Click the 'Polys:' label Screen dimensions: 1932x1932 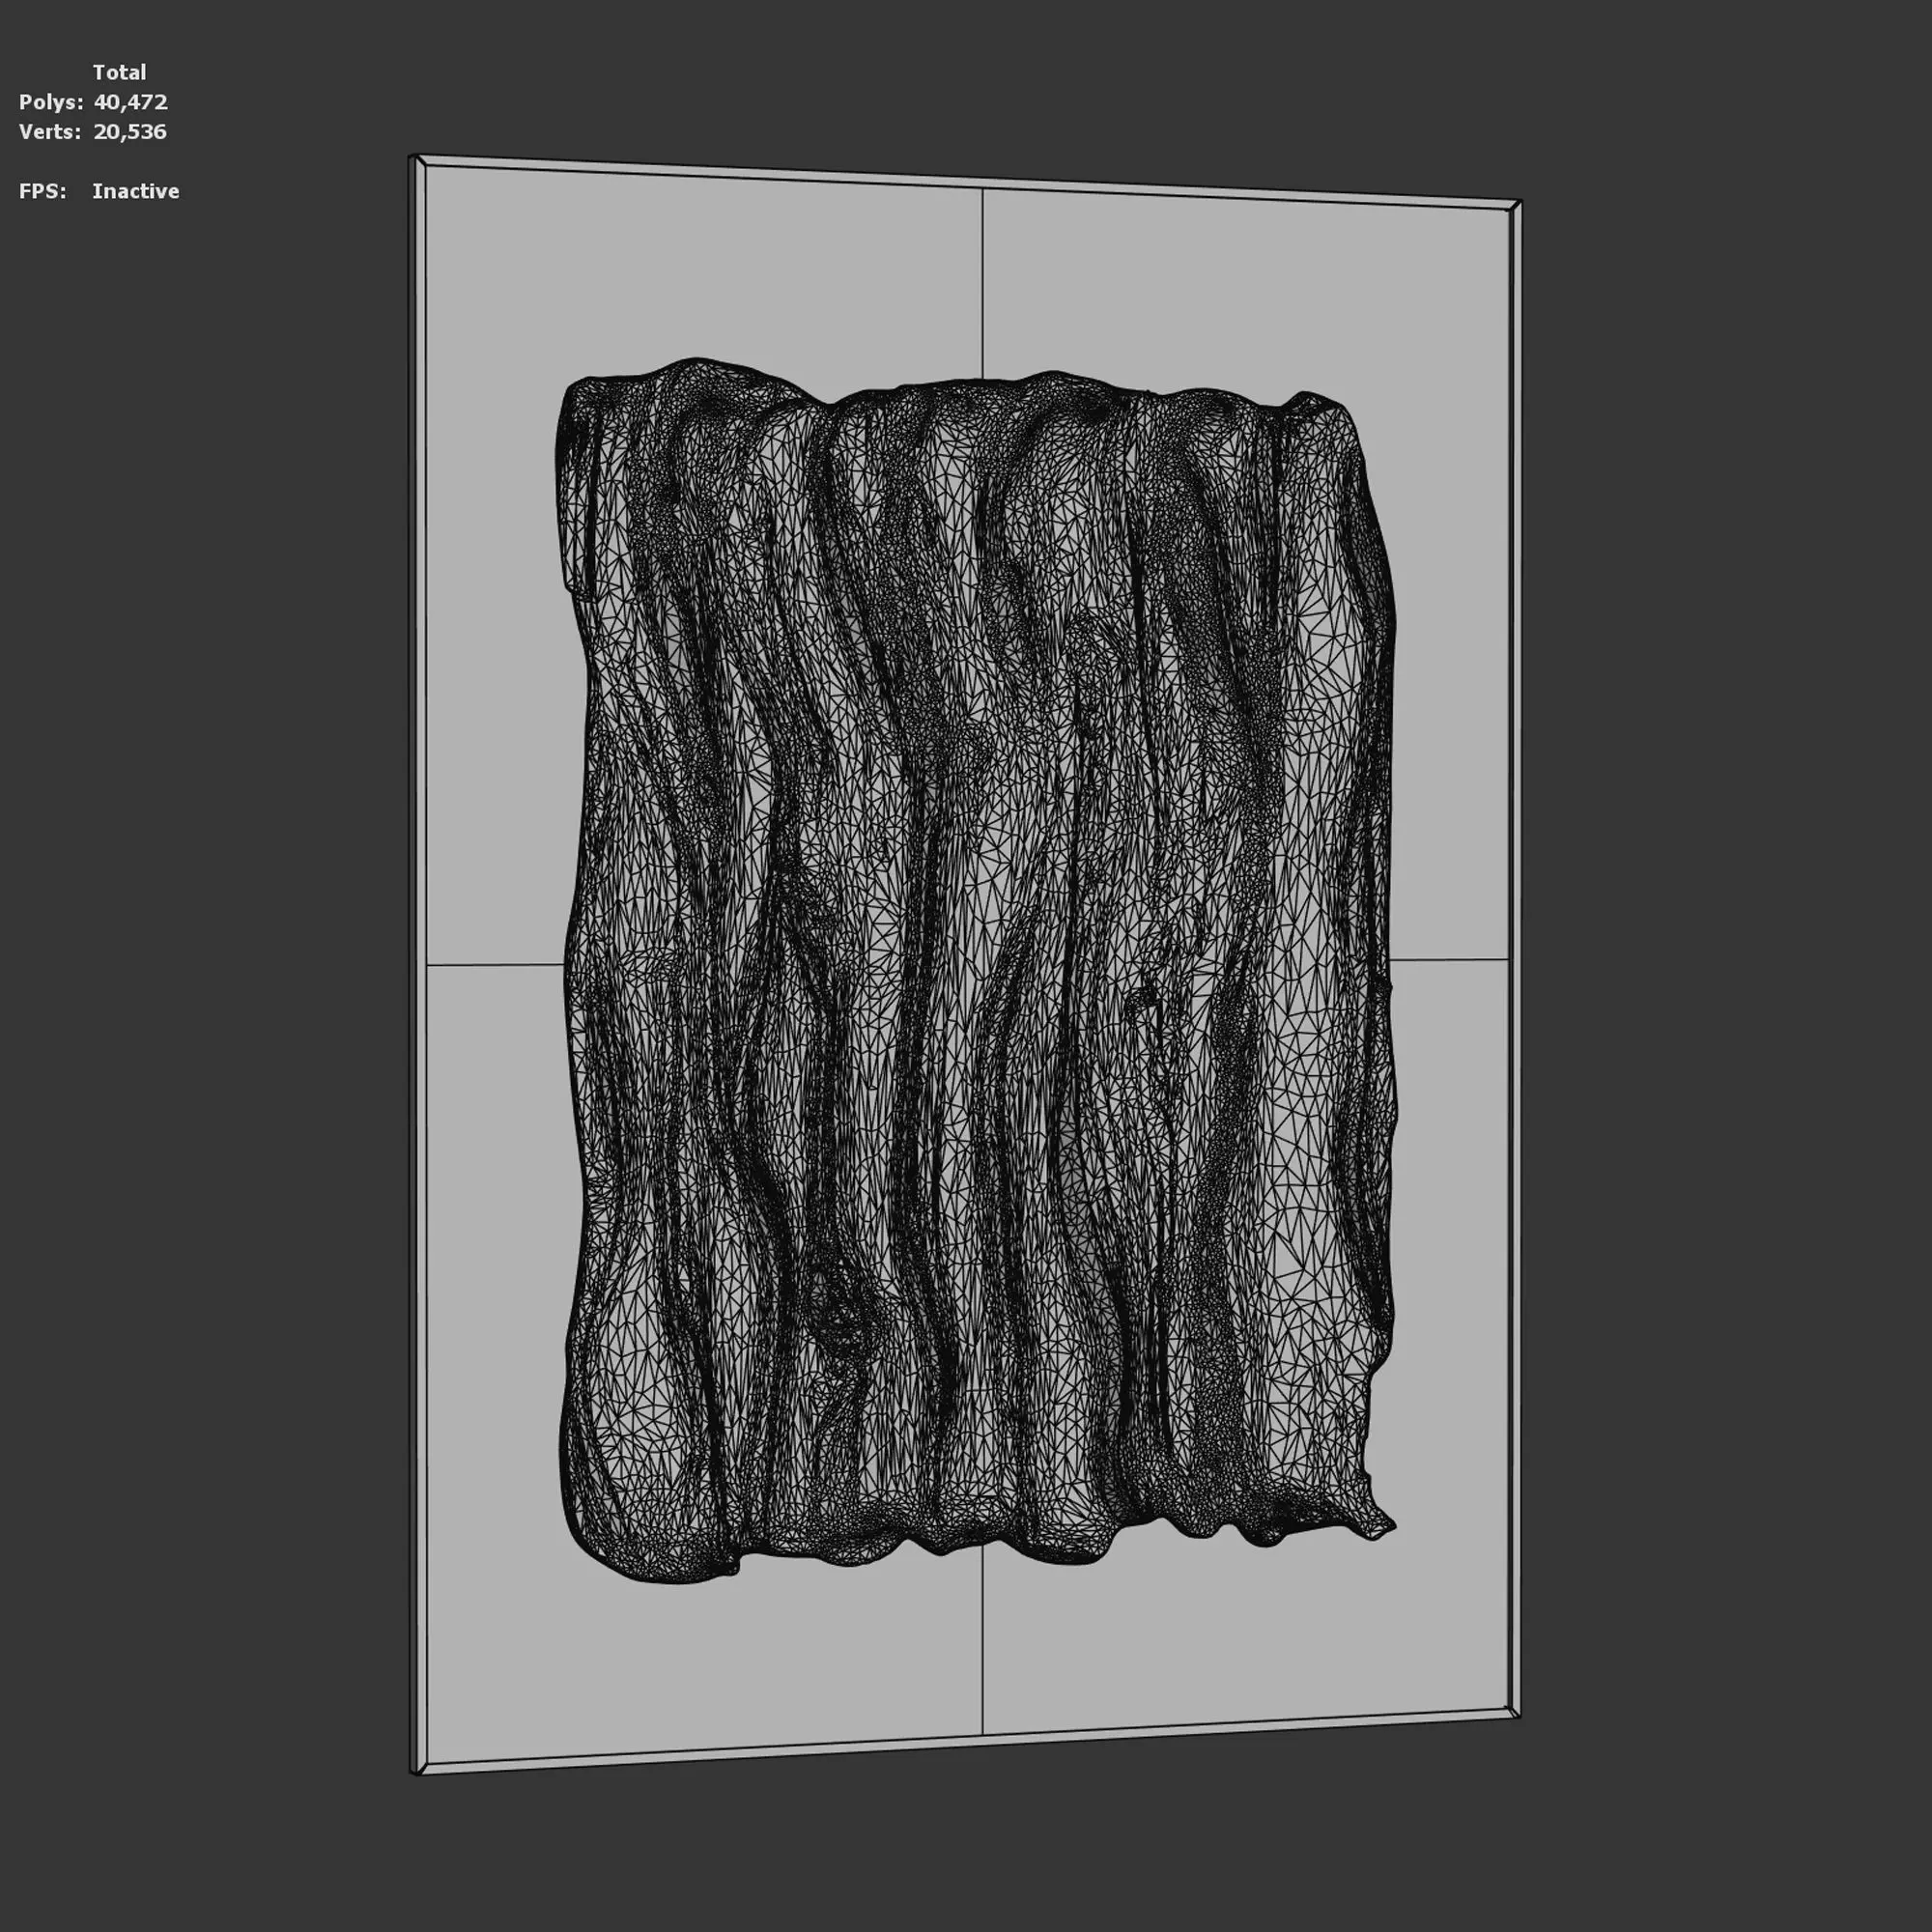pos(51,102)
